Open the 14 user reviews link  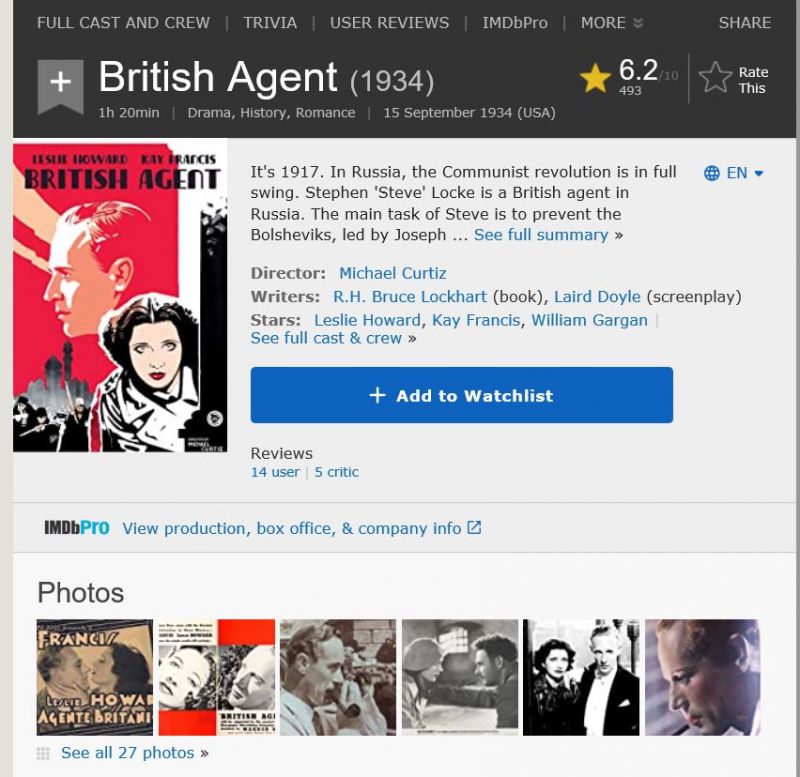click(x=275, y=472)
